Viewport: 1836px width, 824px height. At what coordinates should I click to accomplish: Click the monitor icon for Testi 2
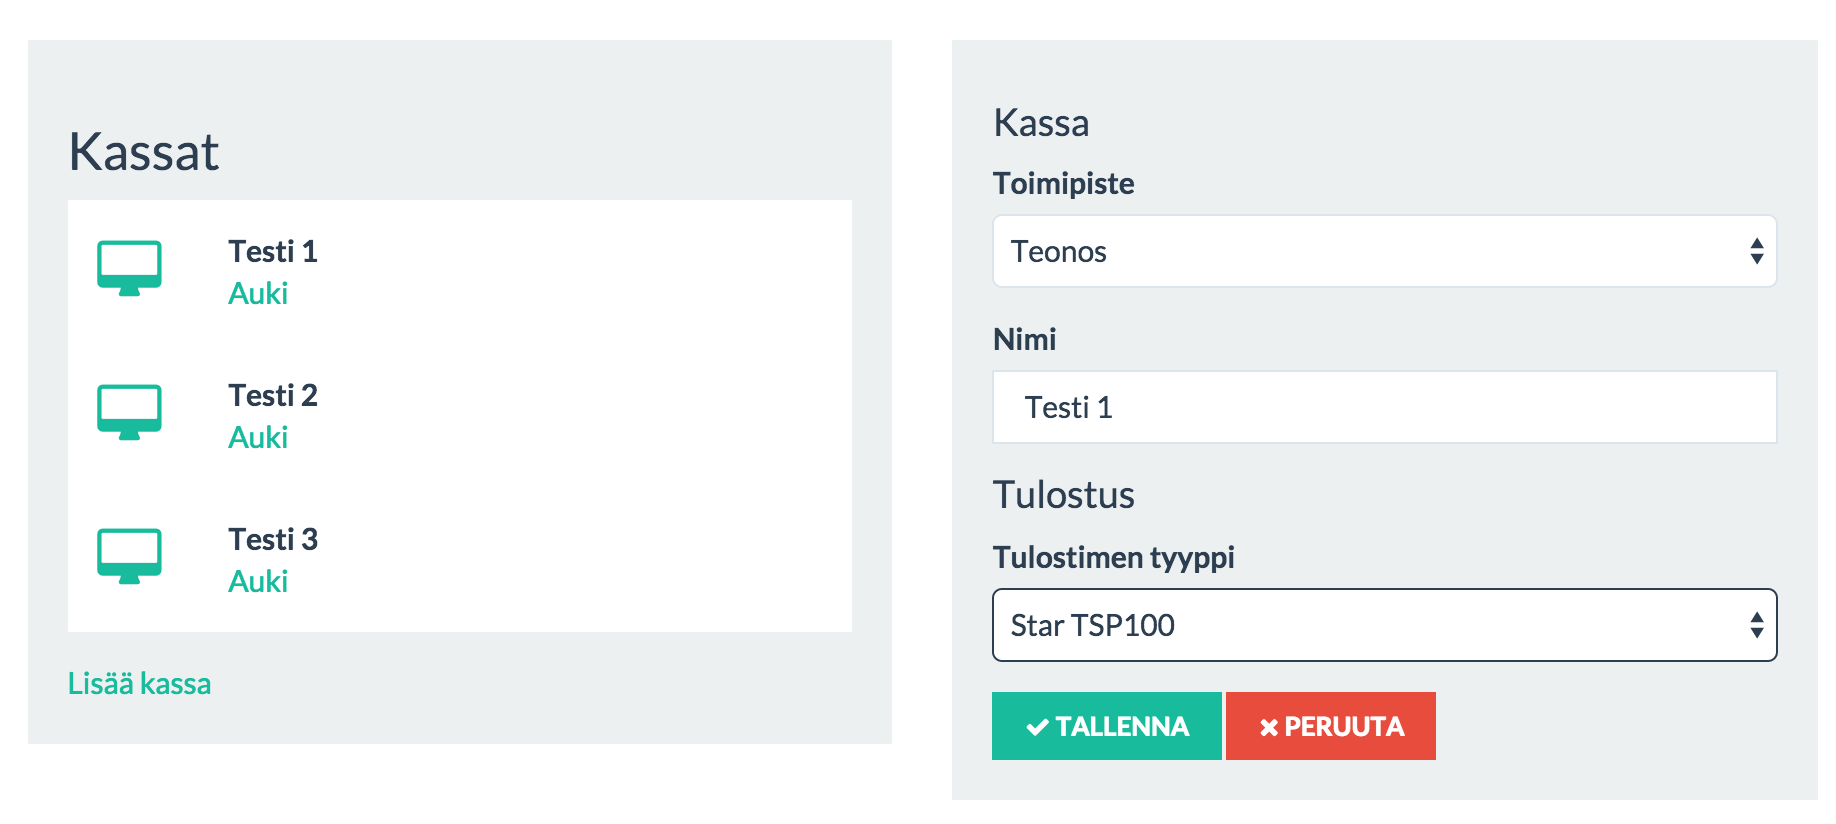129,412
